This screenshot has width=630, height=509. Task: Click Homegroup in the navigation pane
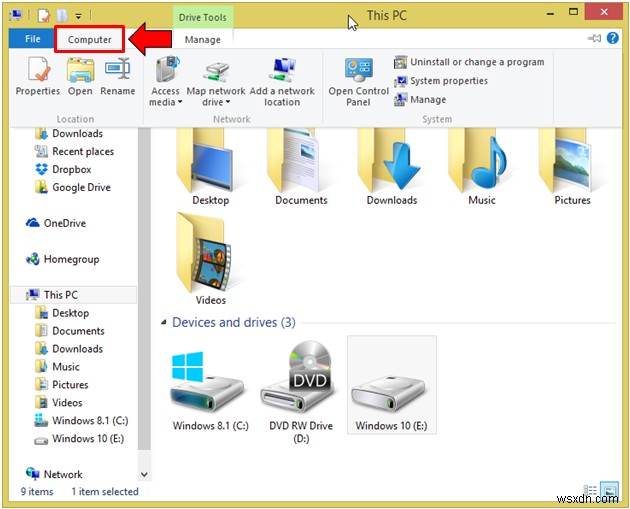coord(62,260)
